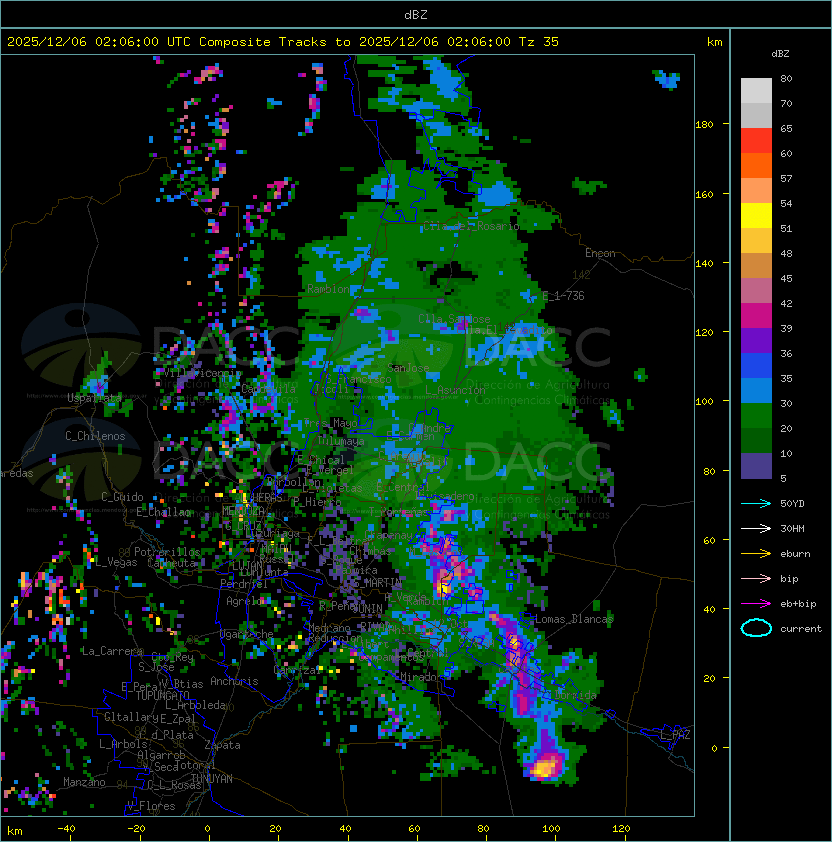Click the Tulumaya map label
The width and height of the screenshot is (832, 842).
(341, 441)
